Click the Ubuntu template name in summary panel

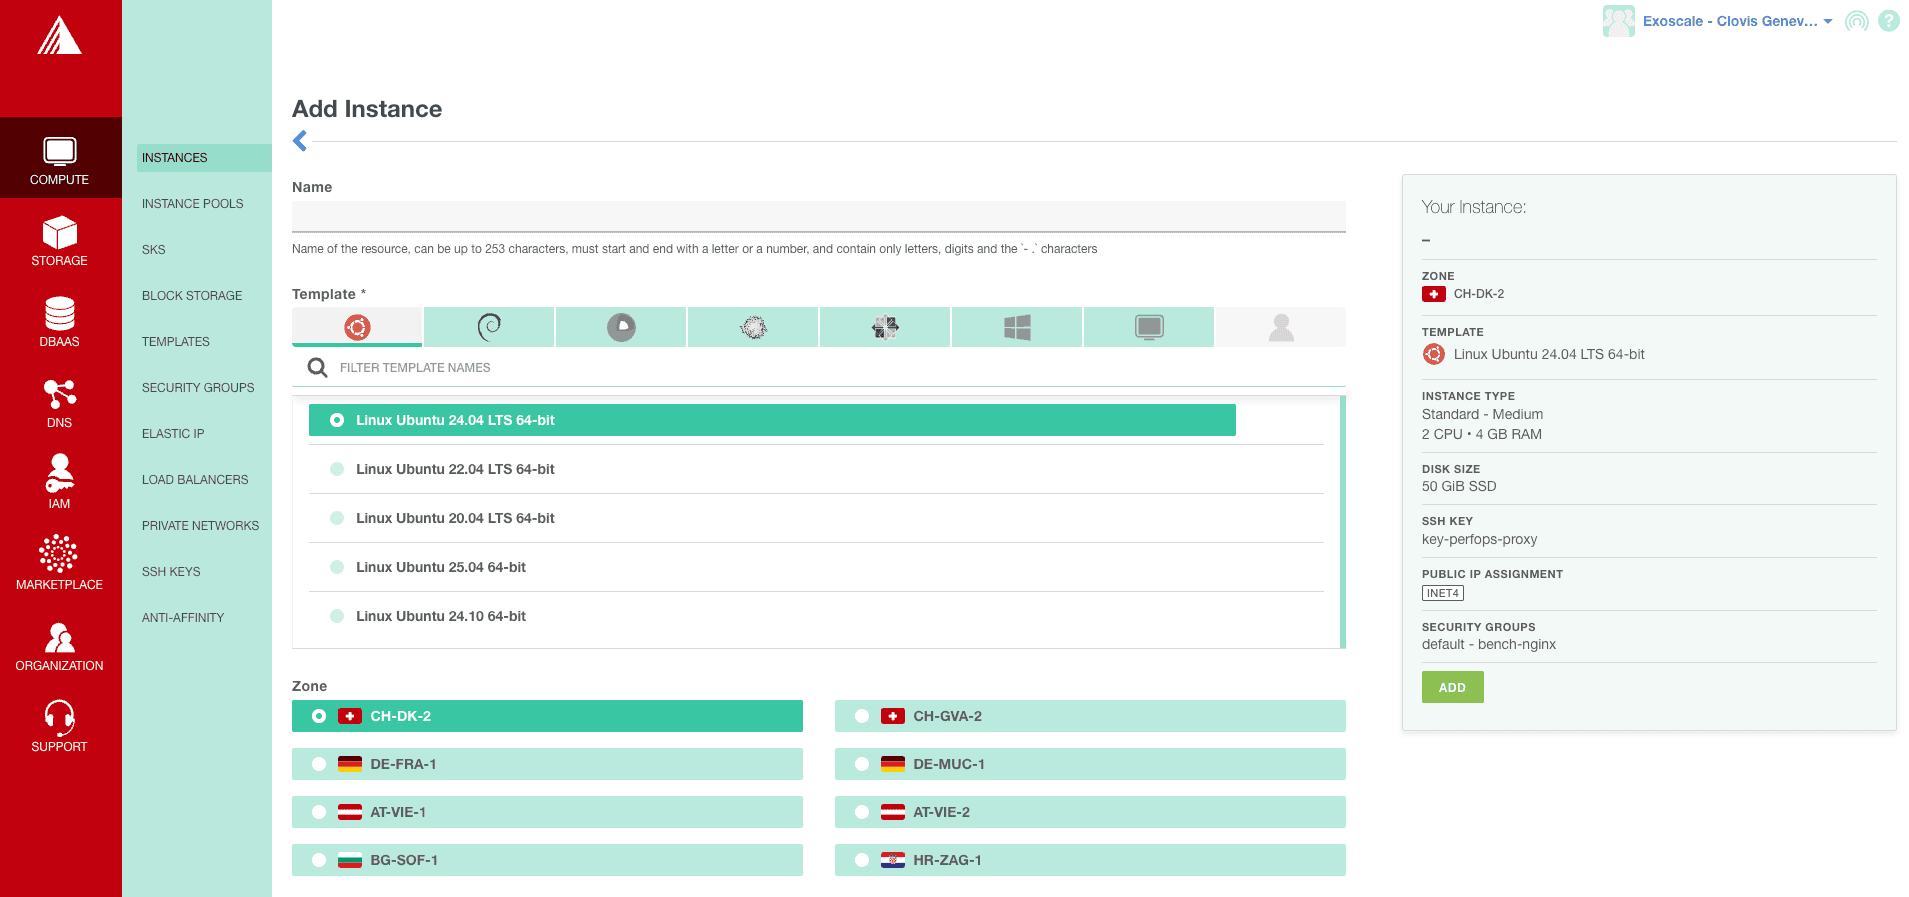tap(1549, 354)
